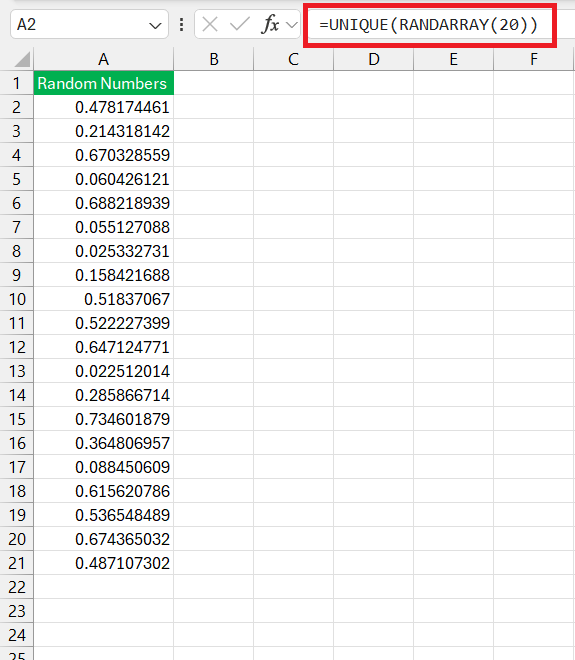The image size is (575, 660).
Task: Select the Random Numbers header cell
Action: (x=104, y=83)
